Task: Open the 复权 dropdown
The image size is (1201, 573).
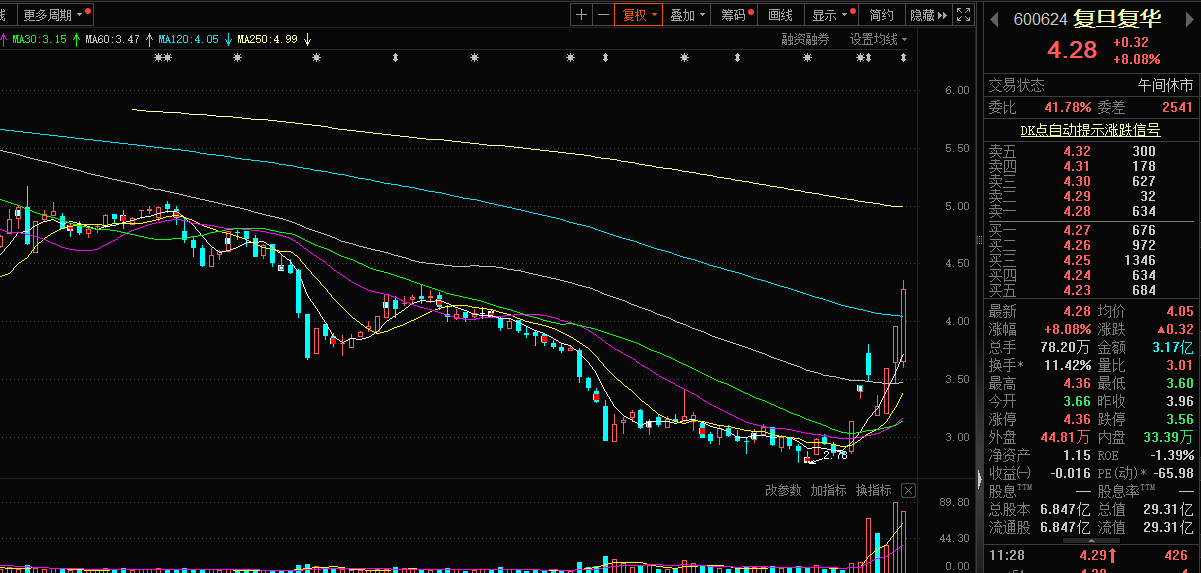Action: pyautogui.click(x=638, y=14)
